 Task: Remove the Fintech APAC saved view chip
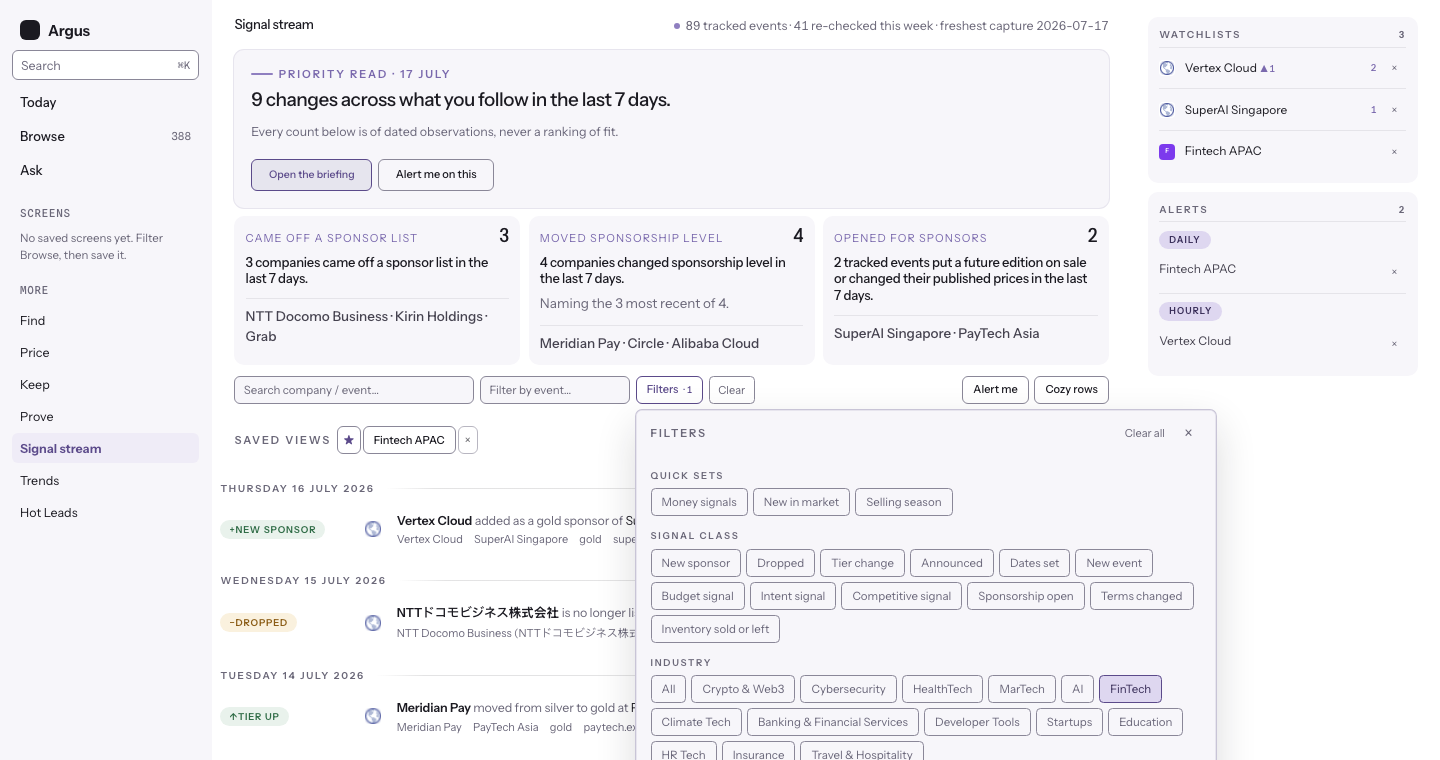coord(468,440)
